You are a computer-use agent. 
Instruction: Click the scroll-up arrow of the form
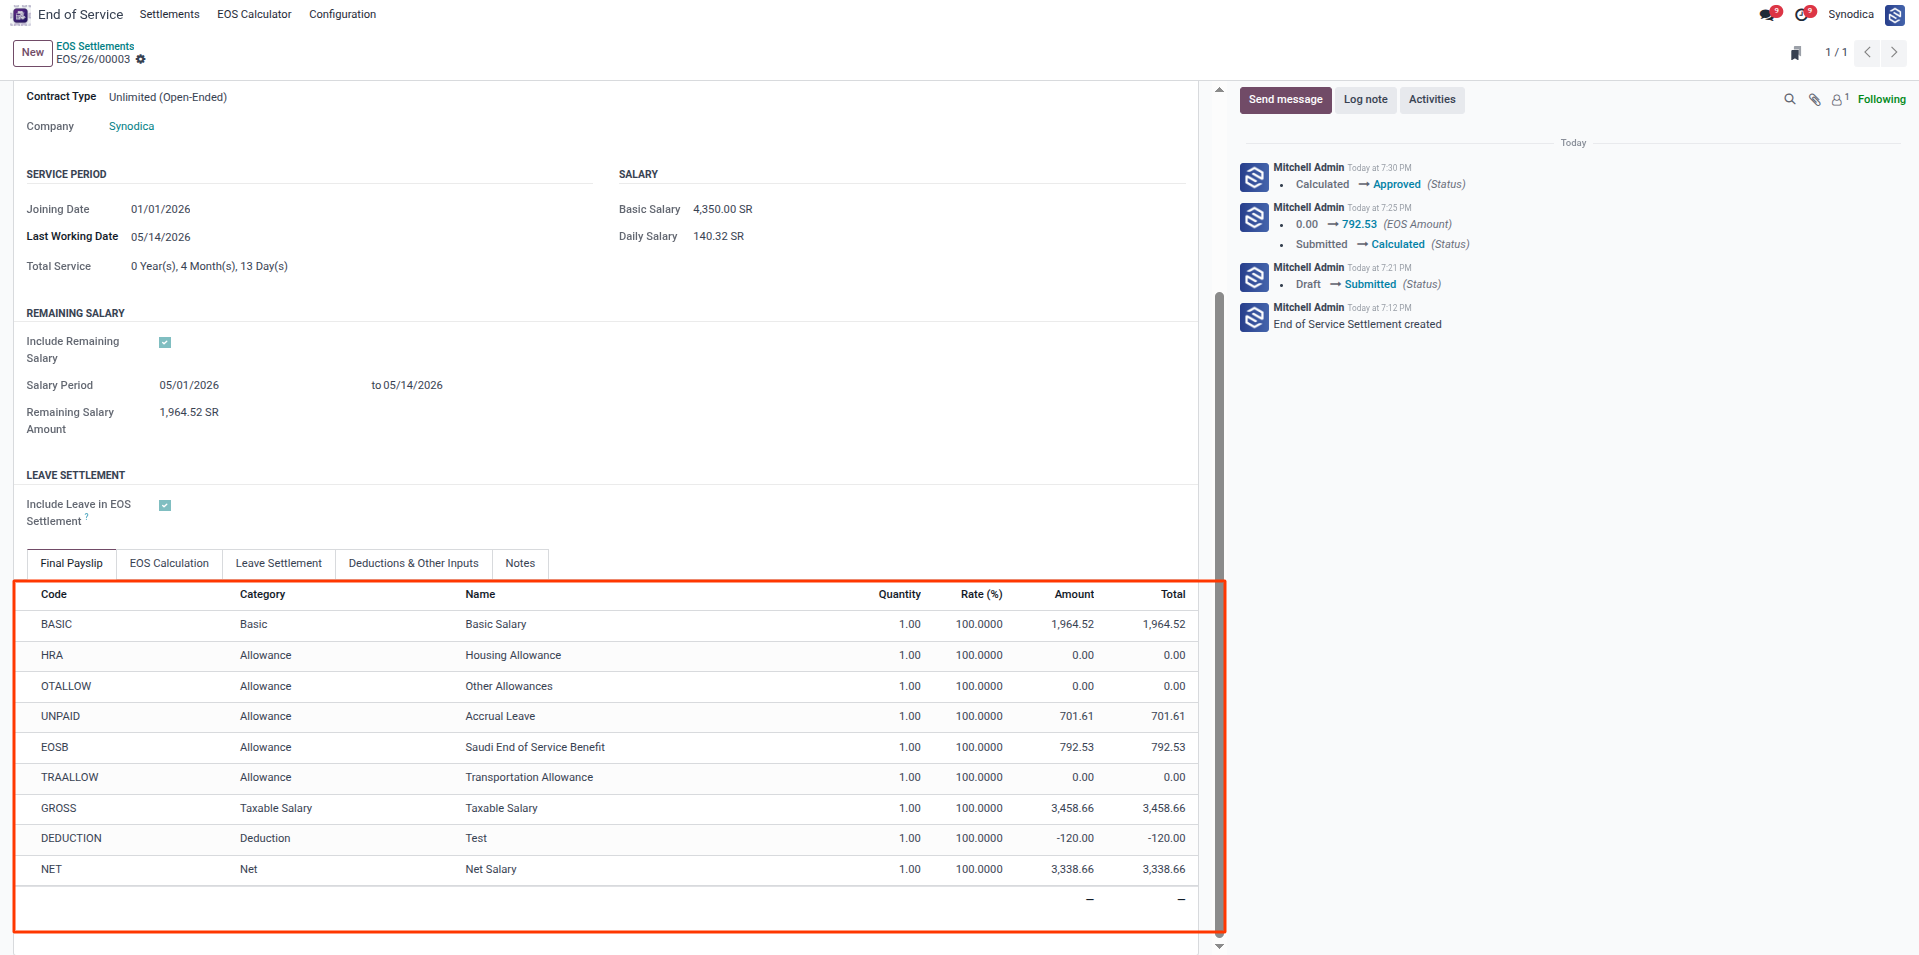click(1219, 90)
